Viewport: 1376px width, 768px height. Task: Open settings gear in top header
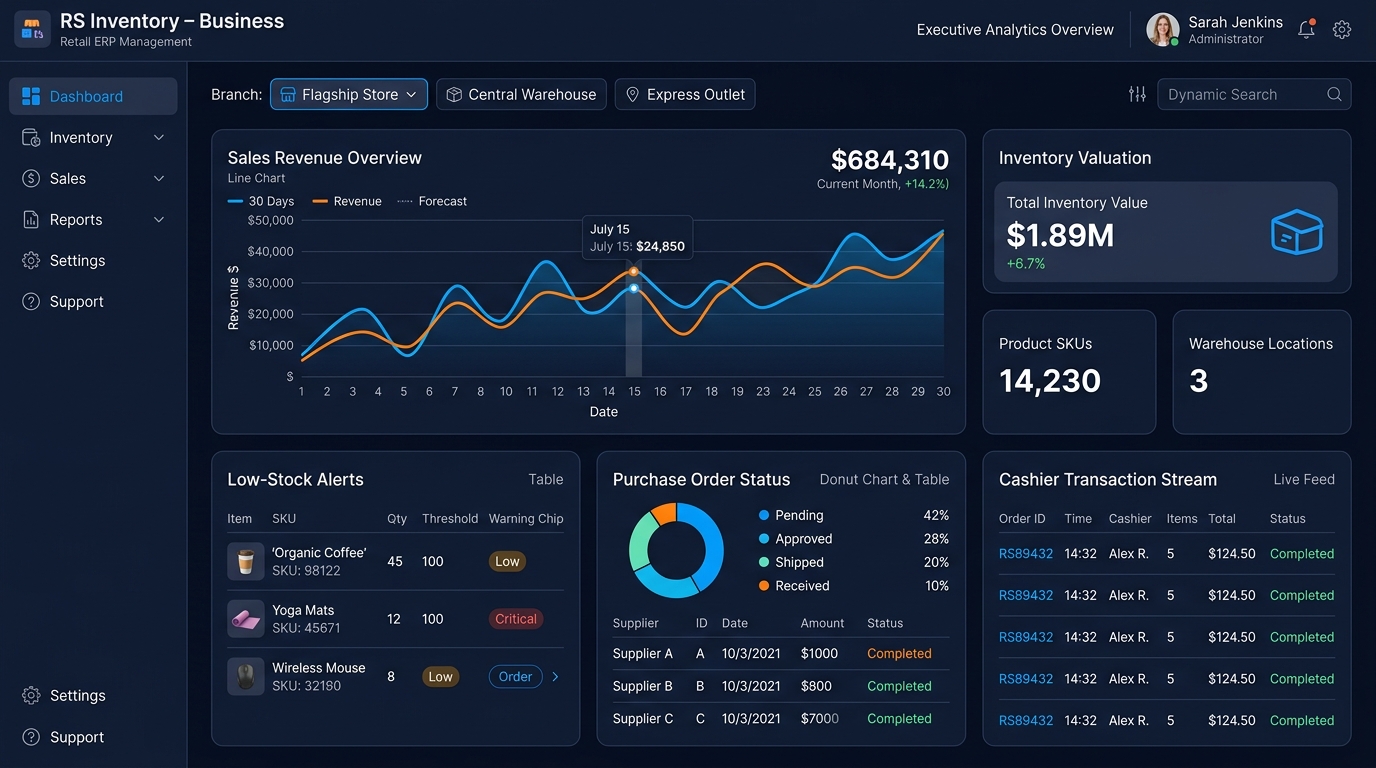(x=1342, y=30)
